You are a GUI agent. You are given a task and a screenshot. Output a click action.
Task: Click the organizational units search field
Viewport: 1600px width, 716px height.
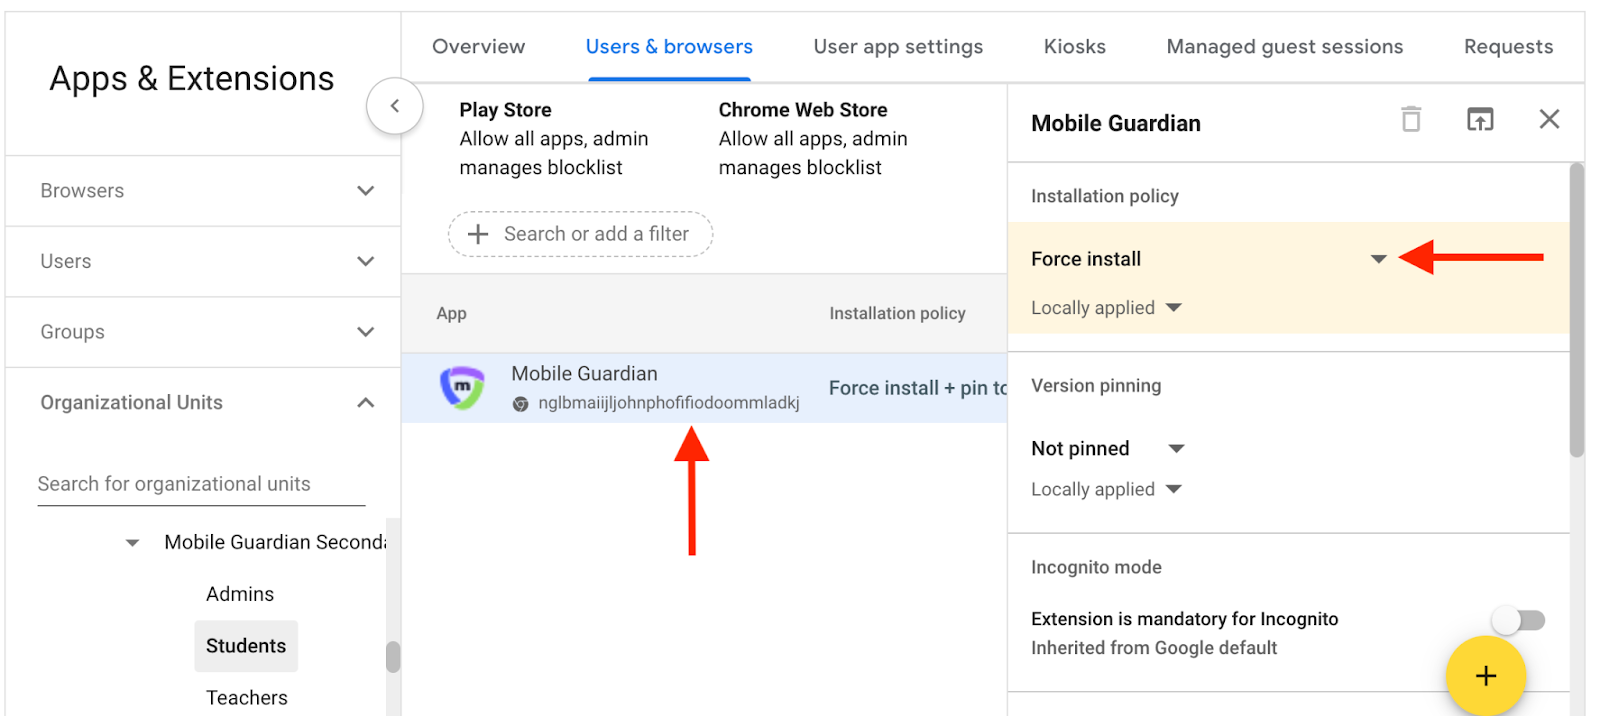click(200, 484)
